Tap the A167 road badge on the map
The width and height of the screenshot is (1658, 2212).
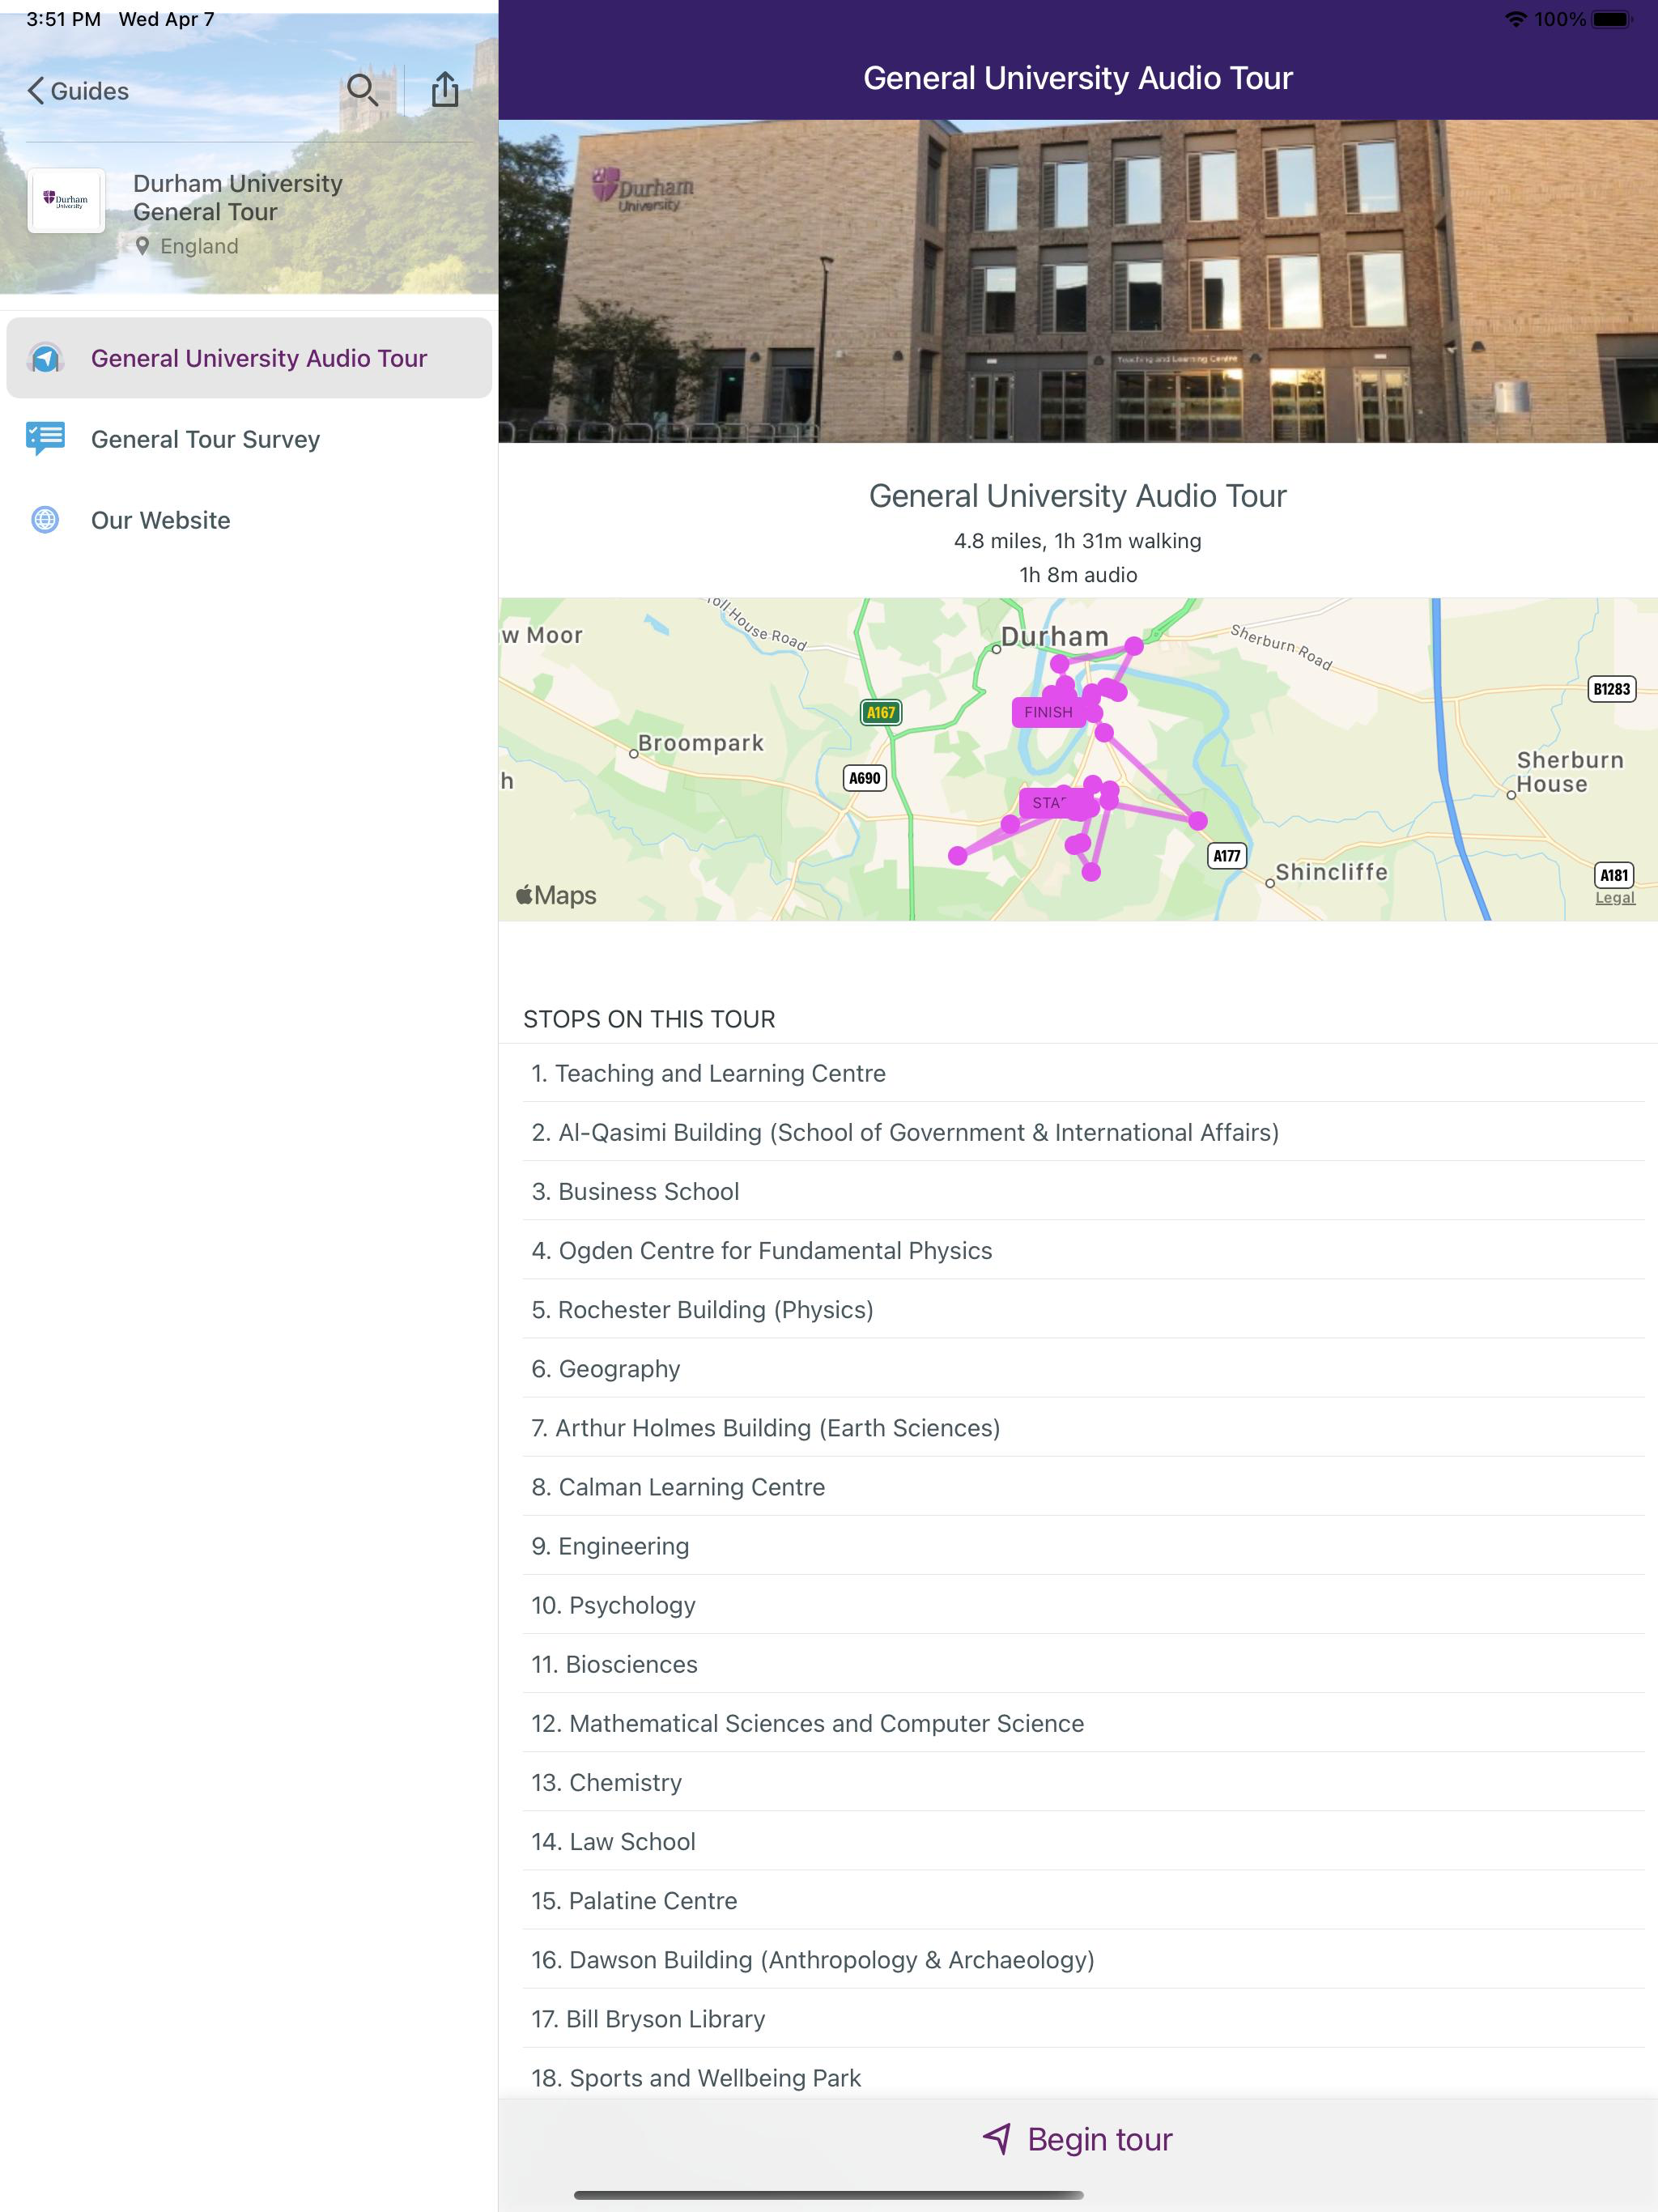(x=881, y=712)
